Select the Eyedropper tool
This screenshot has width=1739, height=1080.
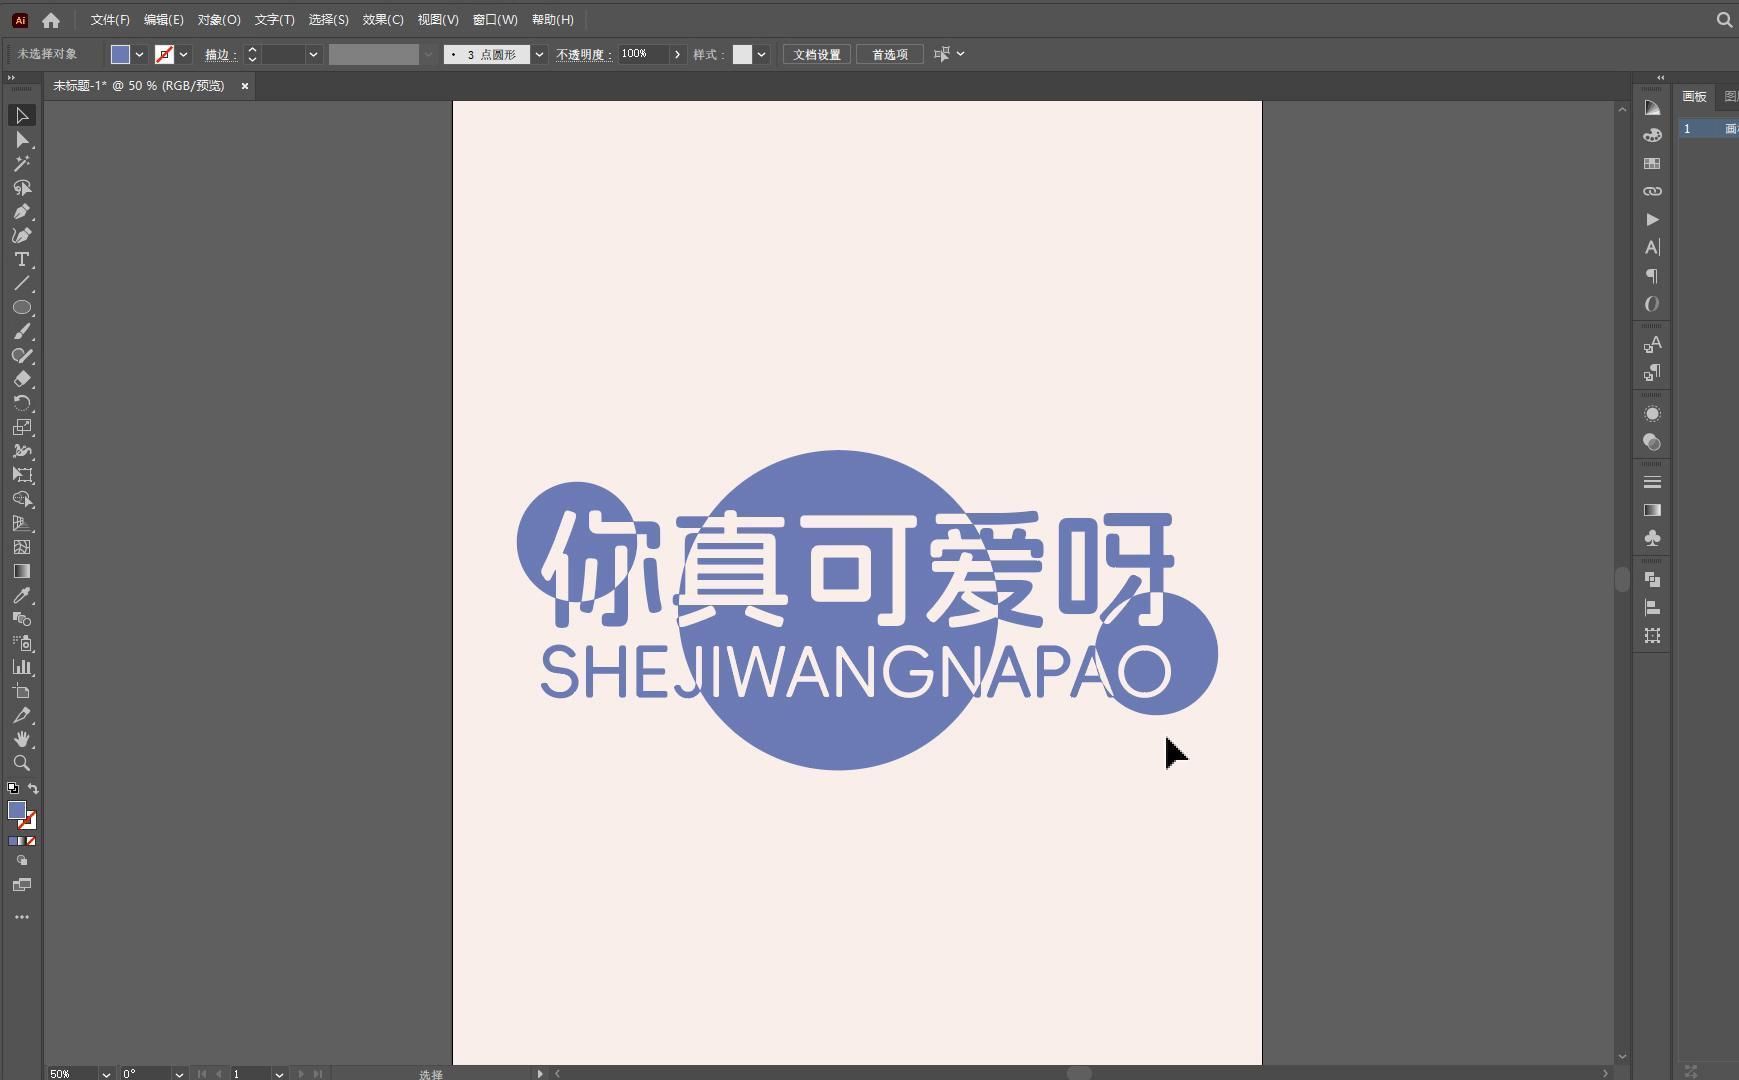click(x=21, y=596)
